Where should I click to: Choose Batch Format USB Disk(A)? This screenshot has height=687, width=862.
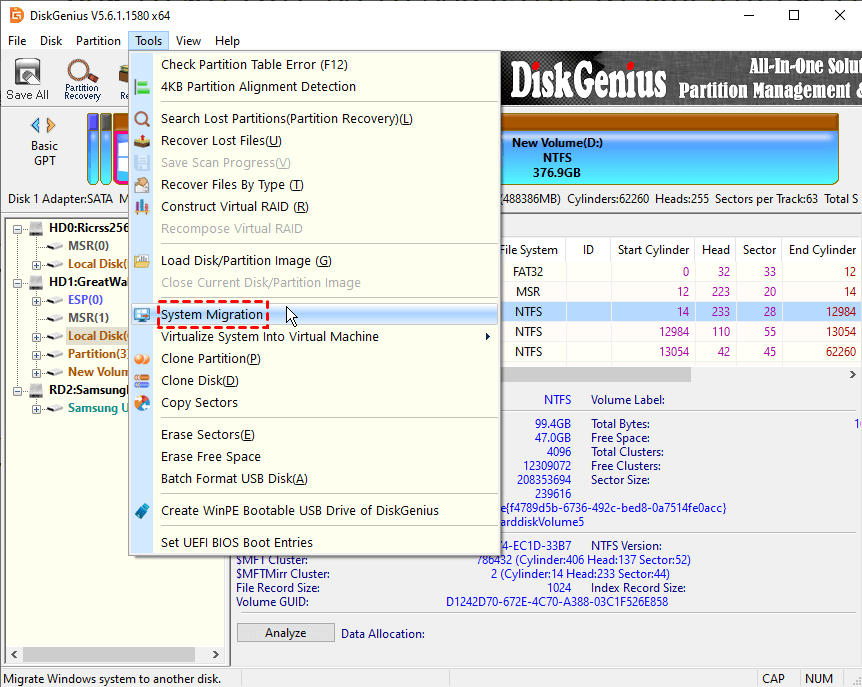[314, 479]
